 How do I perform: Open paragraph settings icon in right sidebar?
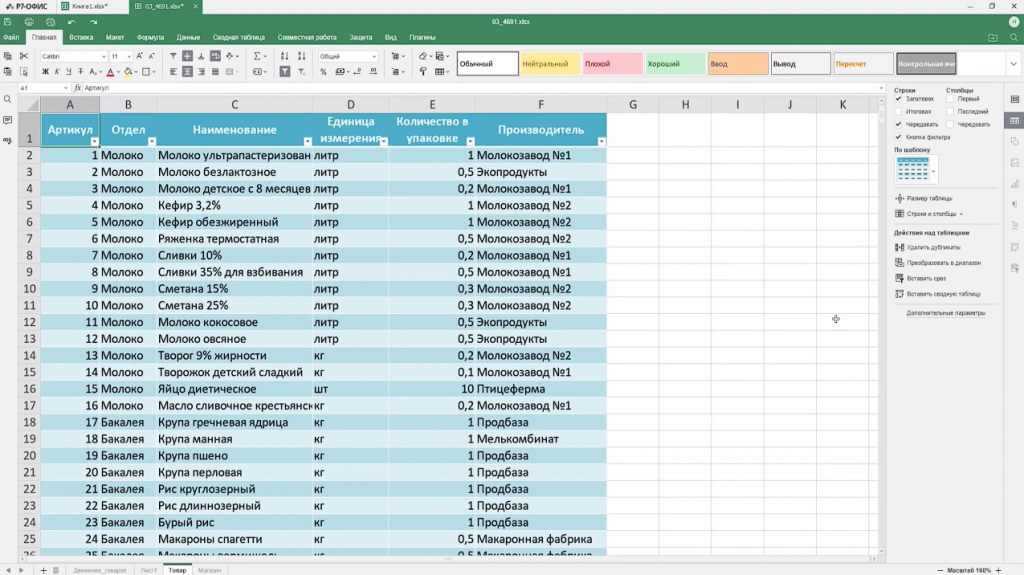1014,205
